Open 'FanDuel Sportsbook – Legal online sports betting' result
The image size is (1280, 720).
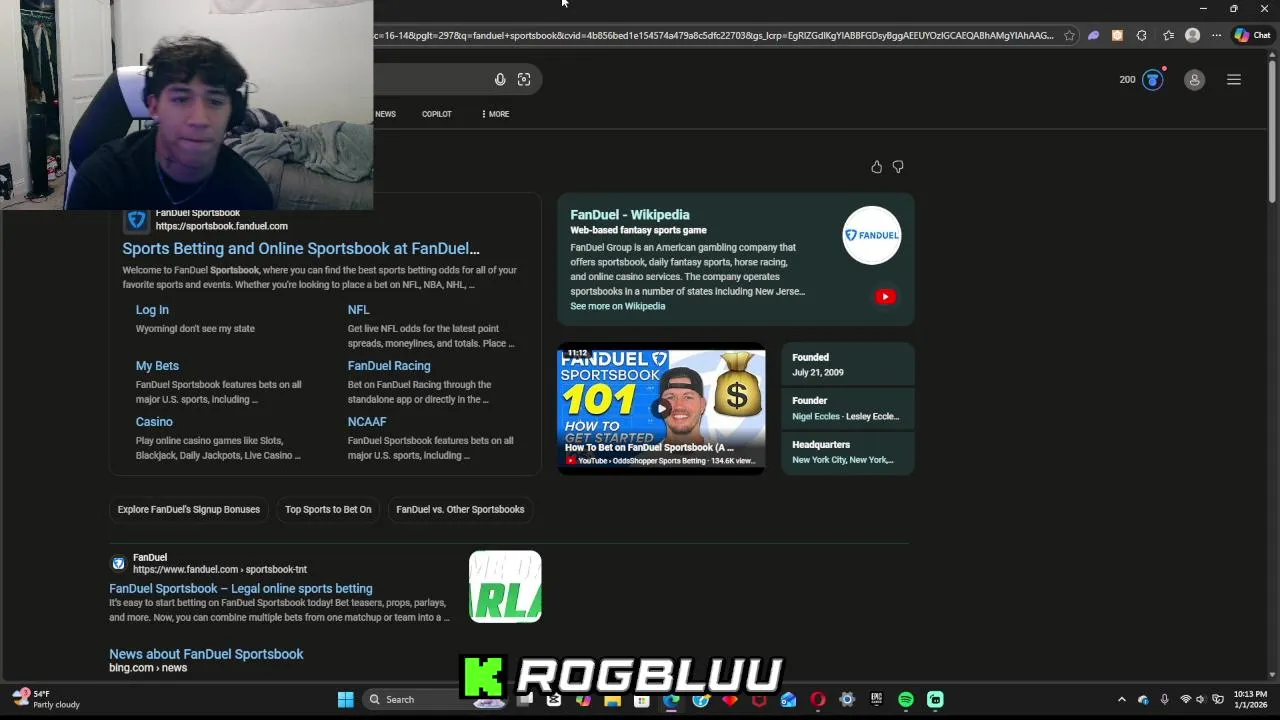click(241, 589)
